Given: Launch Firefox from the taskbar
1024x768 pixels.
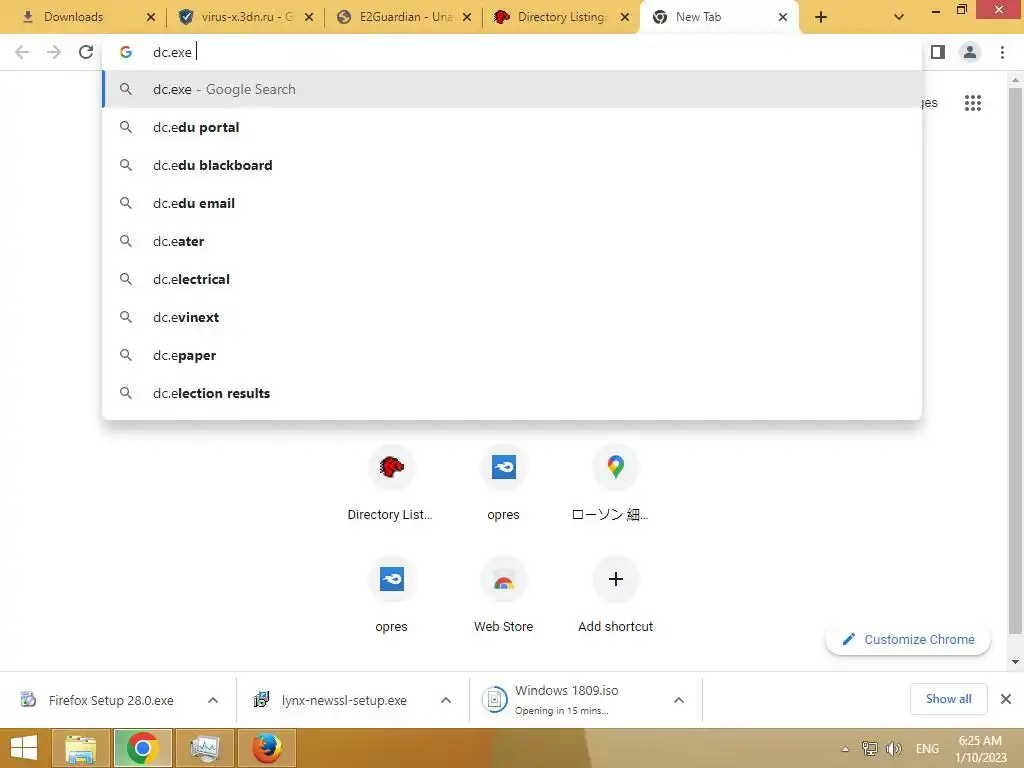Looking at the screenshot, I should [266, 748].
